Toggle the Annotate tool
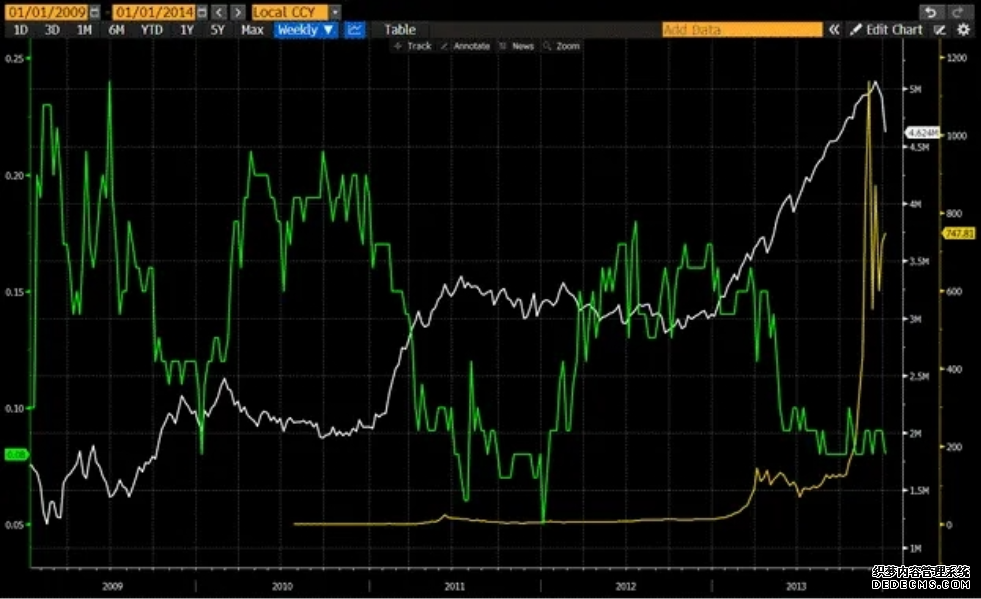The height and width of the screenshot is (599, 981). pos(465,46)
